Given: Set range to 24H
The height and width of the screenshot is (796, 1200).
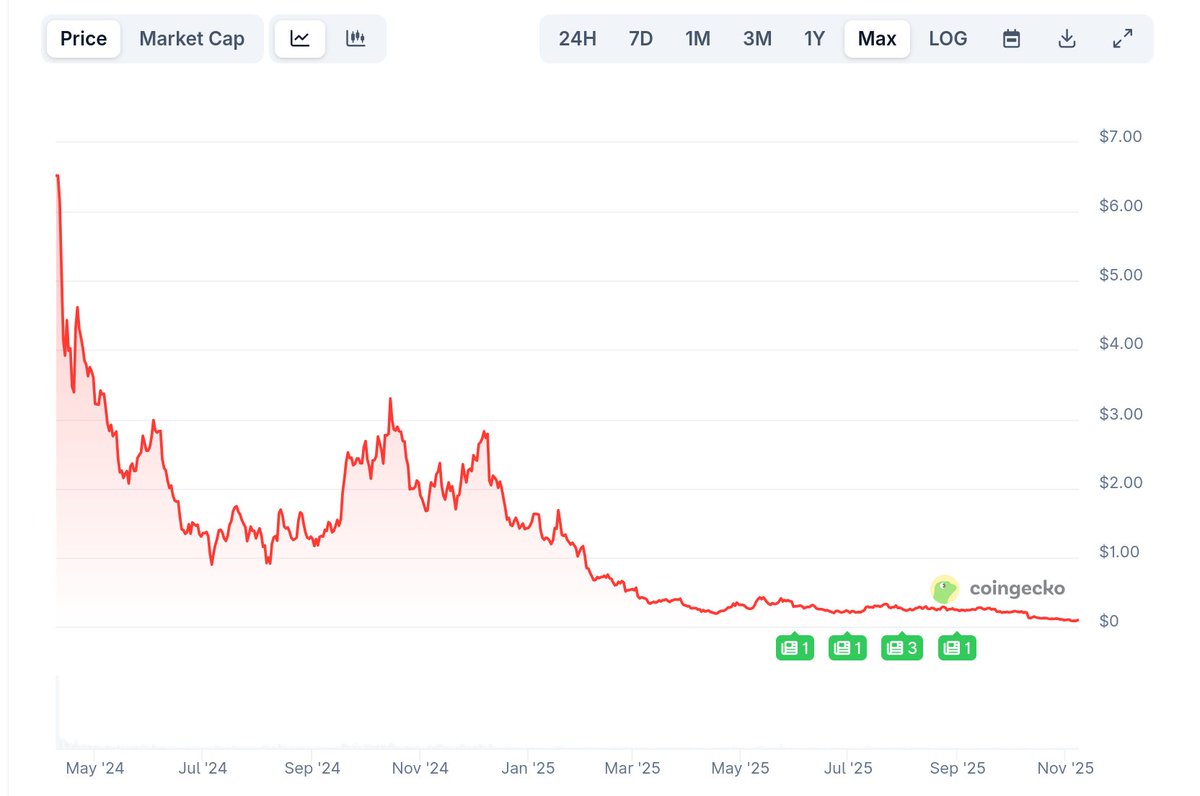Looking at the screenshot, I should click(x=577, y=39).
